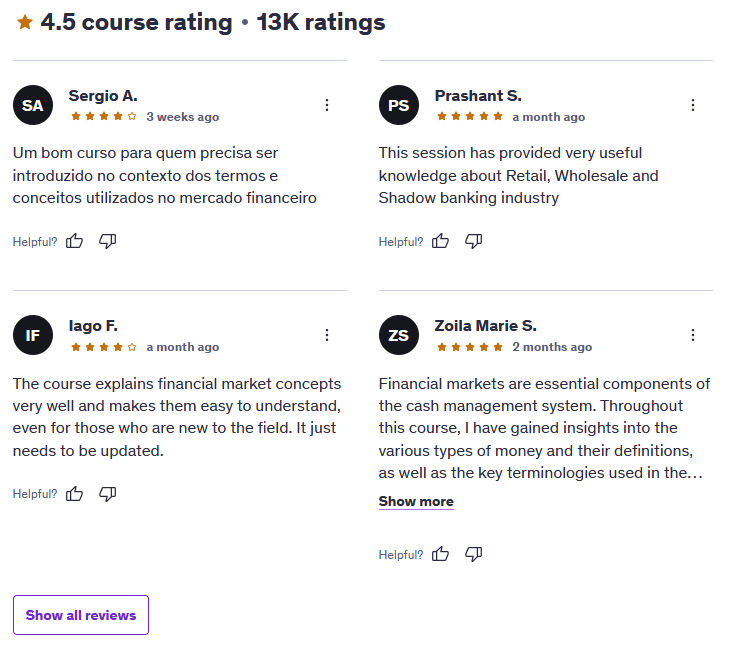Open options menu for Sergio A.'s review
The width and height of the screenshot is (730, 650).
(x=327, y=105)
